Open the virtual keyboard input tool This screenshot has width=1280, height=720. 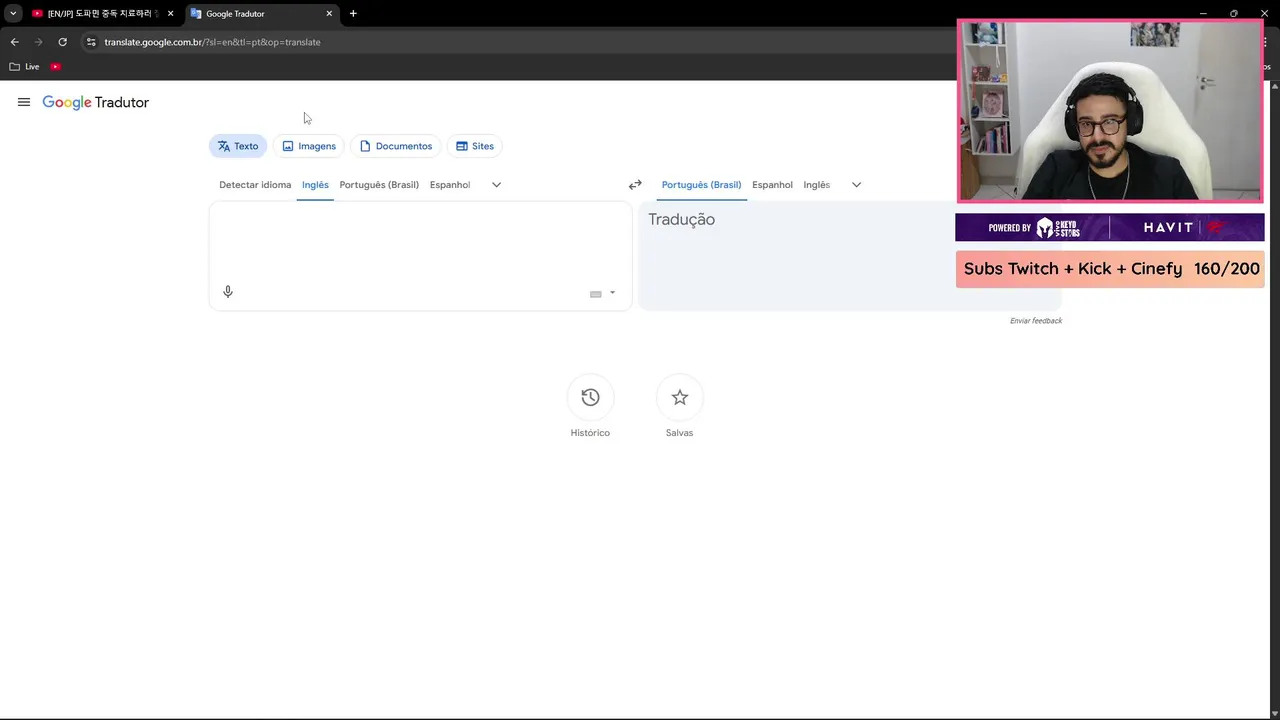coord(596,293)
